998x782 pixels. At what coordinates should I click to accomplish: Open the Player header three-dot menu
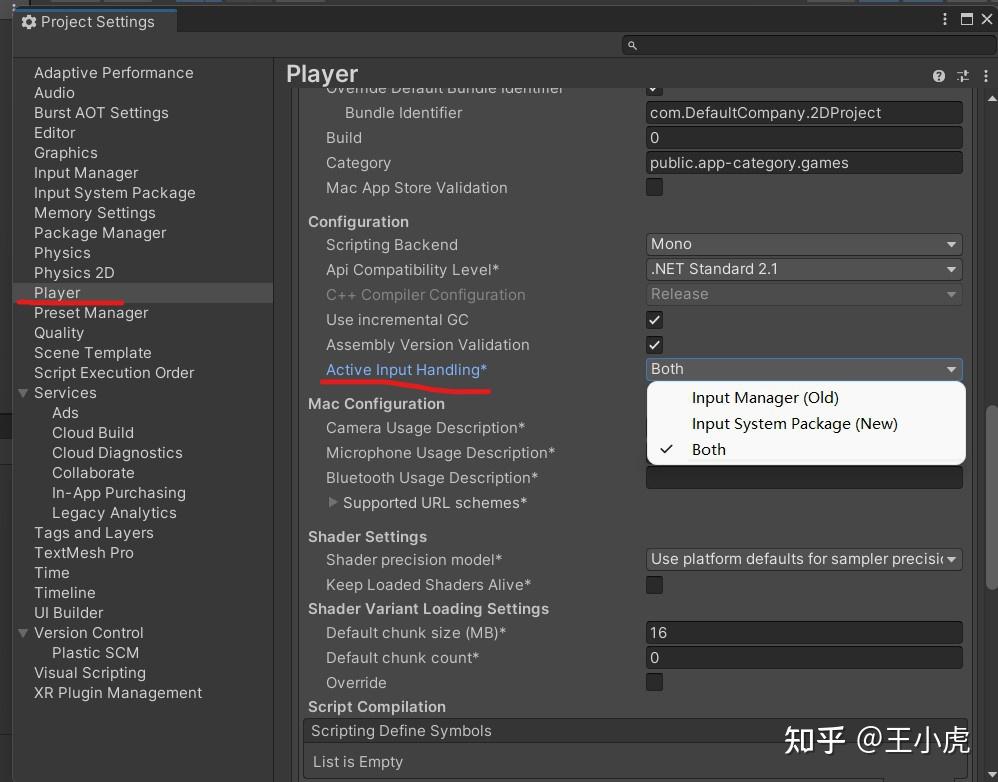coord(986,76)
